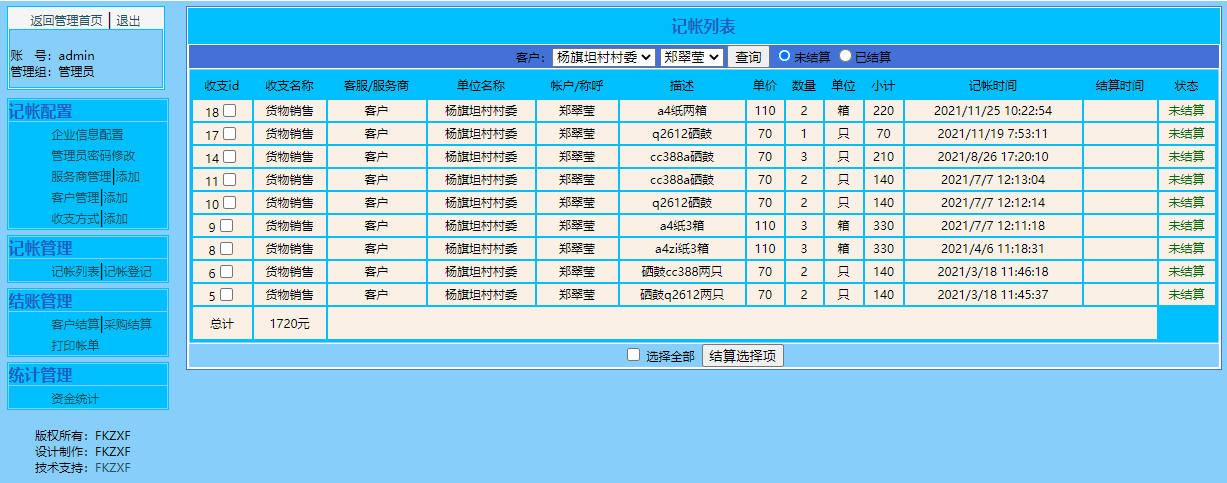
Task: Expand the 郑翠莹 account dropdown
Action: 692,58
